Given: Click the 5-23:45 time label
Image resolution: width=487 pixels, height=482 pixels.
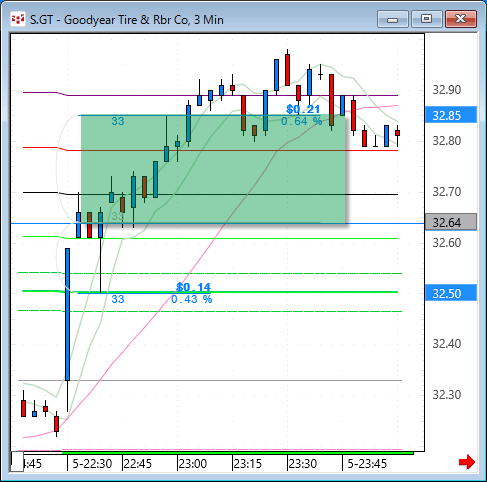Looking at the screenshot, I should point(367,464).
